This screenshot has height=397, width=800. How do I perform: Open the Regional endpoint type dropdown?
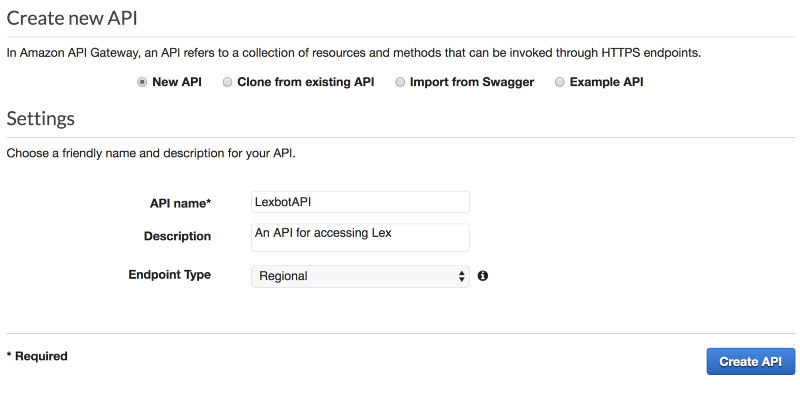360,276
